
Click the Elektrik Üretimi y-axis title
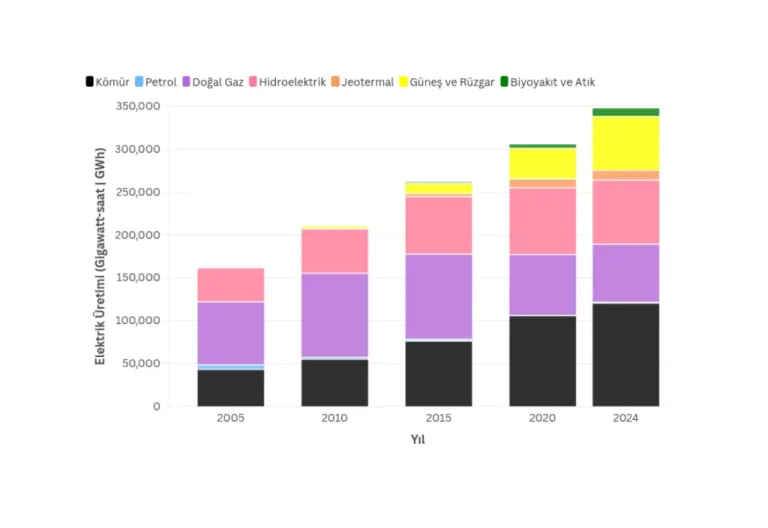100,256
